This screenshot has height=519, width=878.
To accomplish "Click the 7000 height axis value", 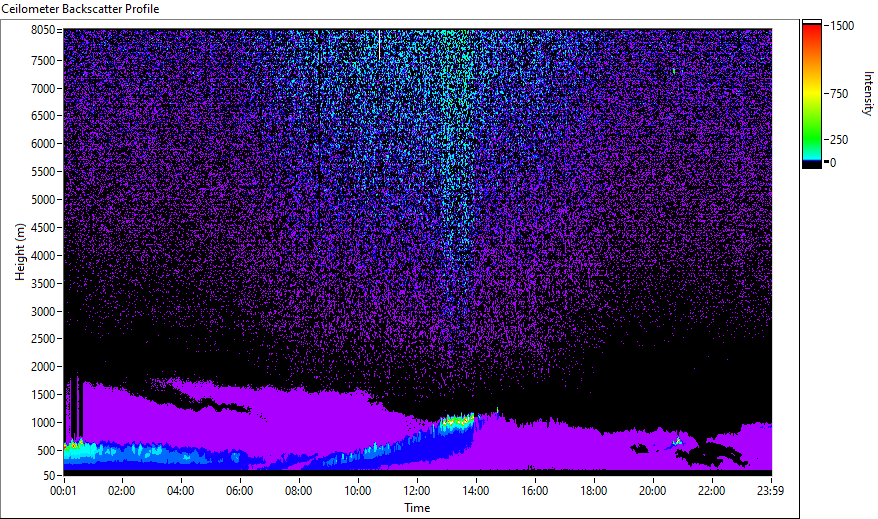I will pos(43,88).
